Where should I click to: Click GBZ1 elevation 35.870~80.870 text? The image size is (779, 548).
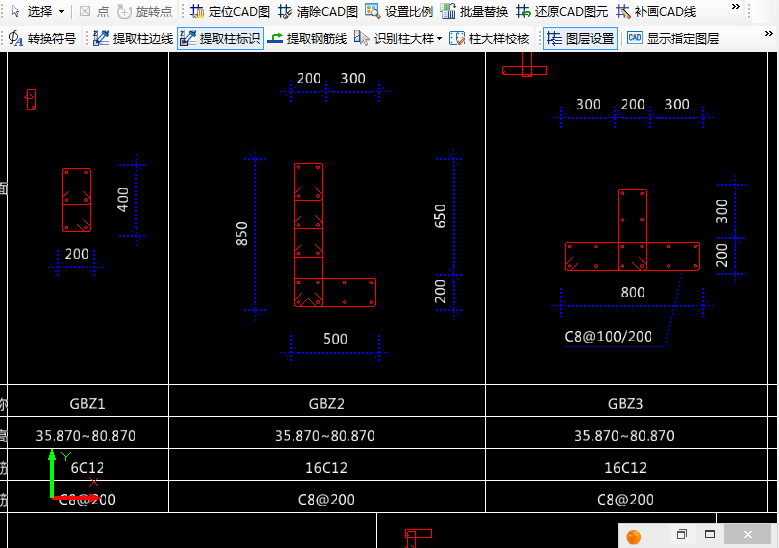(x=85, y=436)
